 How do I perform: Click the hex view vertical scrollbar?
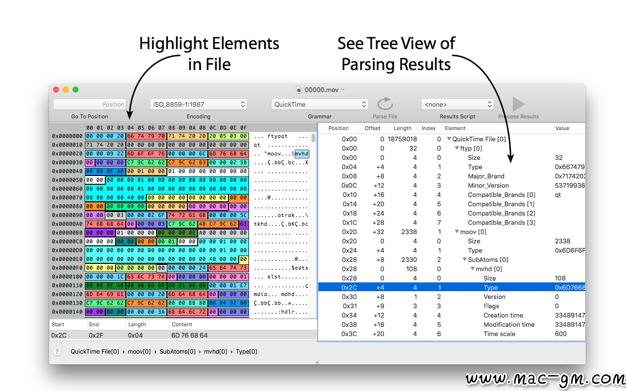tap(313, 138)
